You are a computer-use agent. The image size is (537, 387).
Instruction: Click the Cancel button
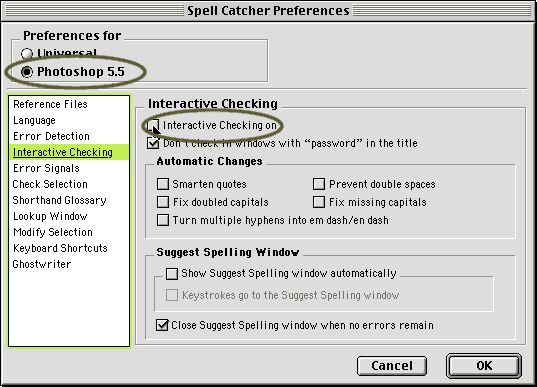[392, 366]
